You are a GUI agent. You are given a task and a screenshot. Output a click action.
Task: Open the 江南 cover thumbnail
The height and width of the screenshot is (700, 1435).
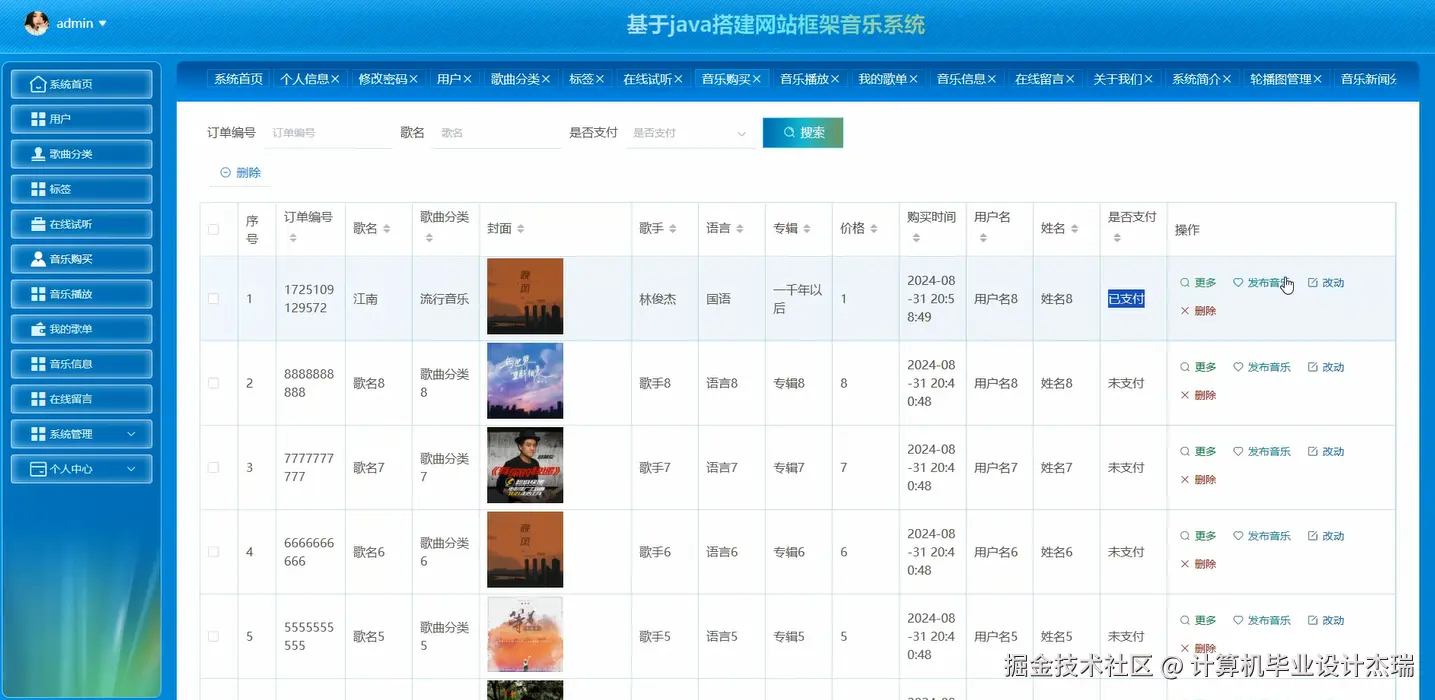pos(525,296)
